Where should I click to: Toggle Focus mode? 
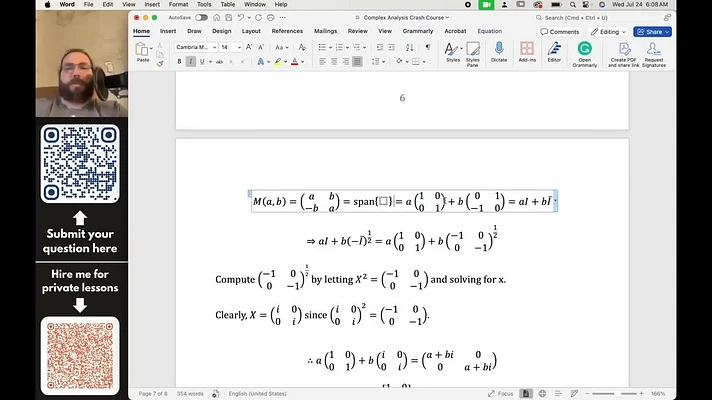[x=500, y=394]
